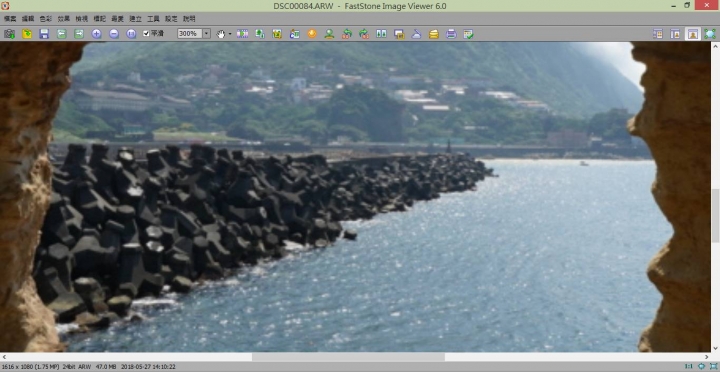The image size is (720, 372).
Task: Click the green person portrait icon
Action: [329, 34]
